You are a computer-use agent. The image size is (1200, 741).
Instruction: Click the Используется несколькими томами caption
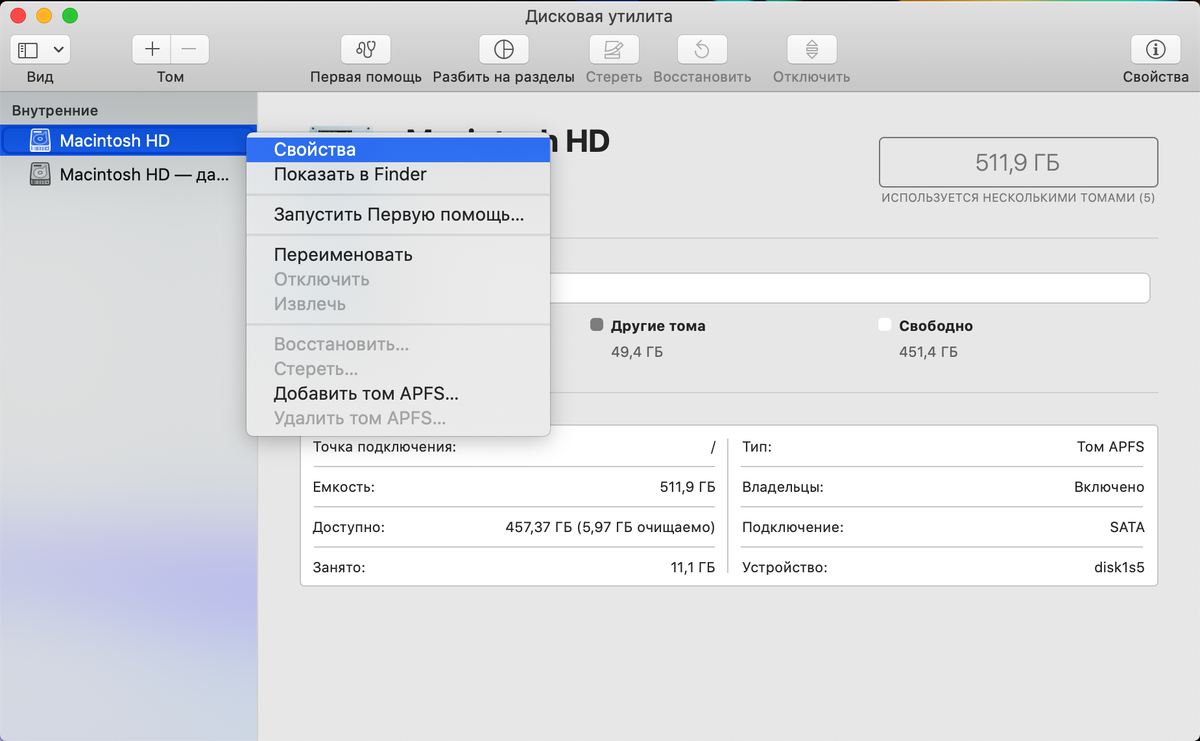1018,198
